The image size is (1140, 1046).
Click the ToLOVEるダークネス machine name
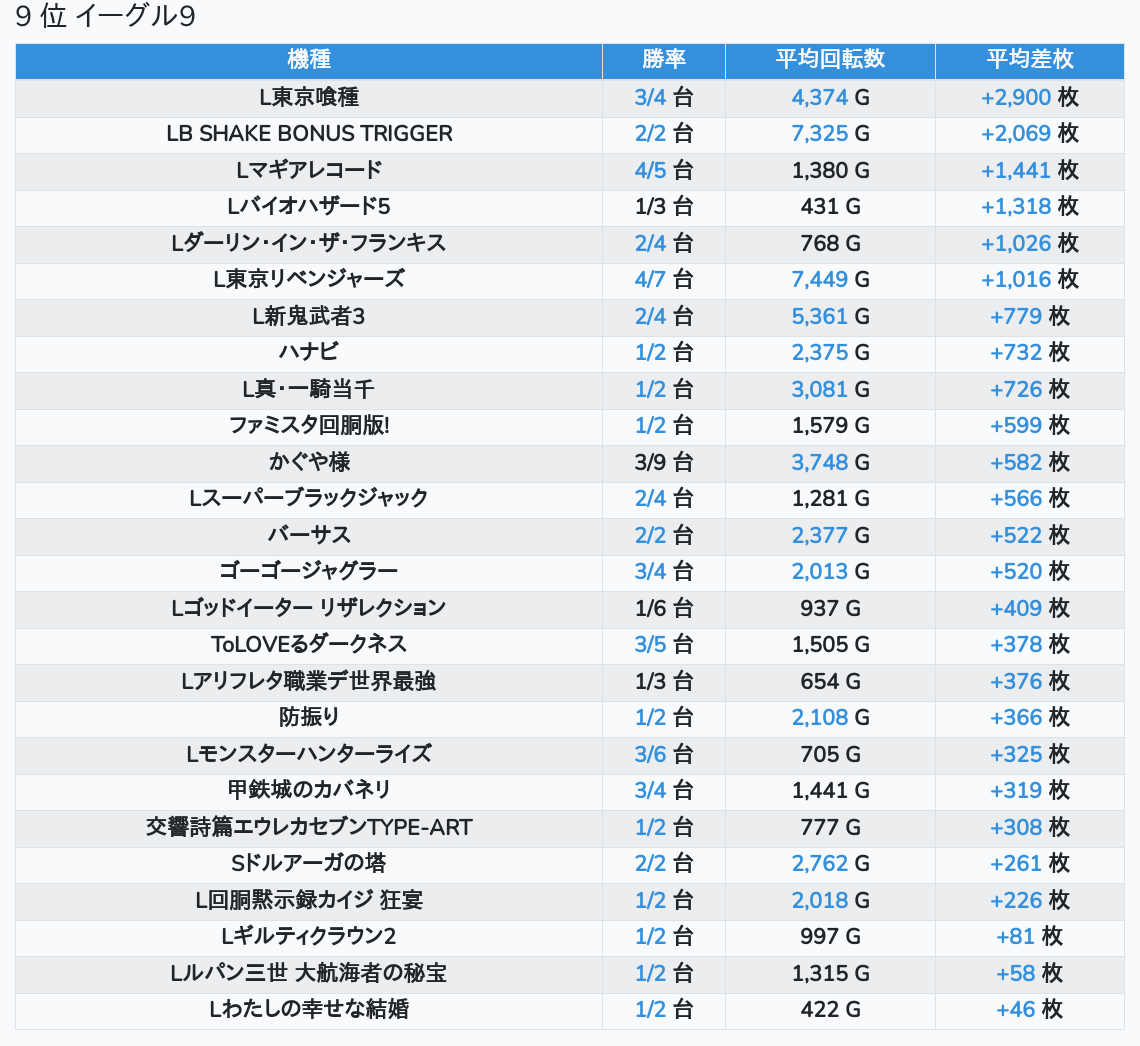tap(308, 644)
